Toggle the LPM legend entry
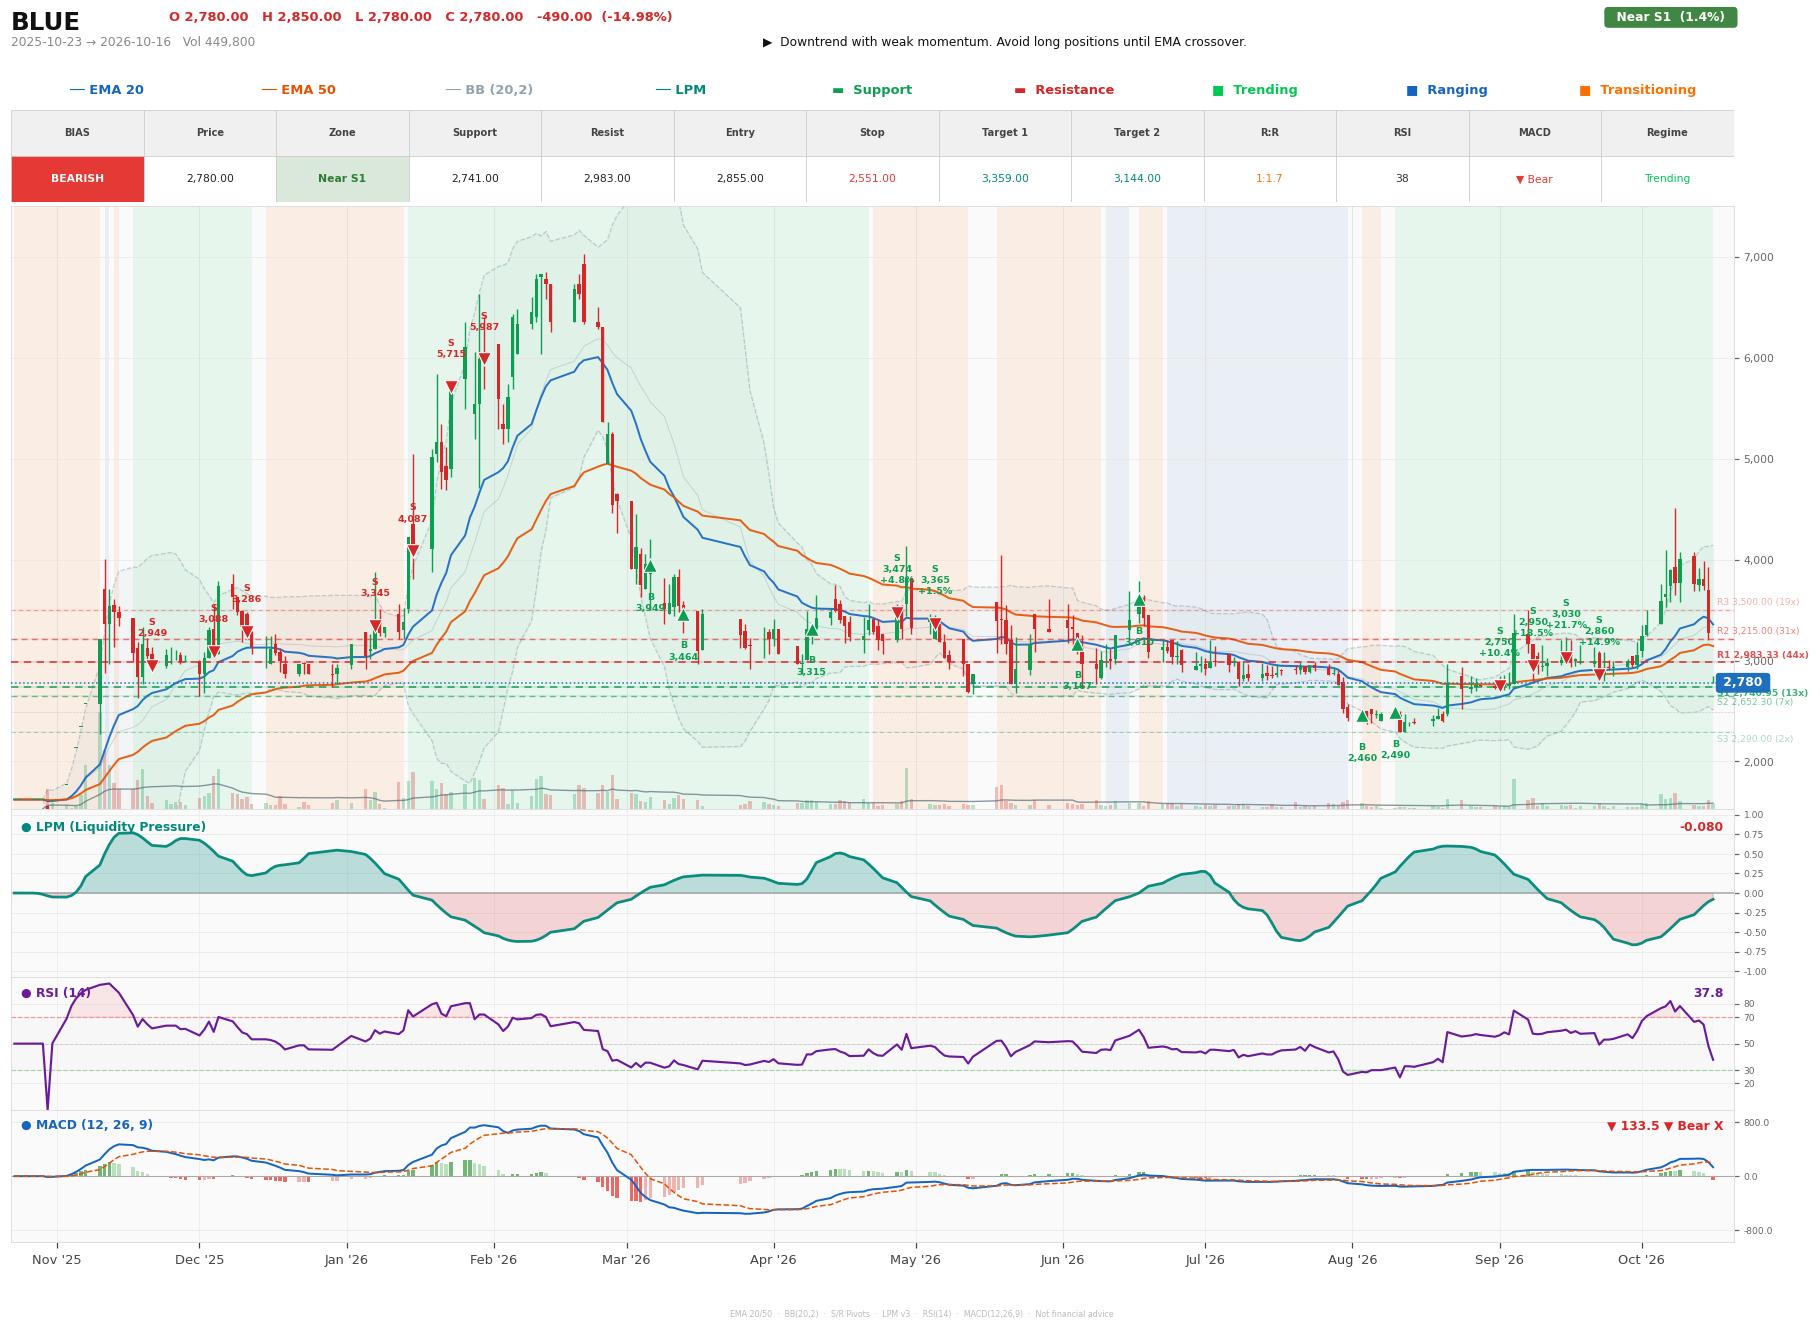The height and width of the screenshot is (1330, 1820). pyautogui.click(x=680, y=90)
